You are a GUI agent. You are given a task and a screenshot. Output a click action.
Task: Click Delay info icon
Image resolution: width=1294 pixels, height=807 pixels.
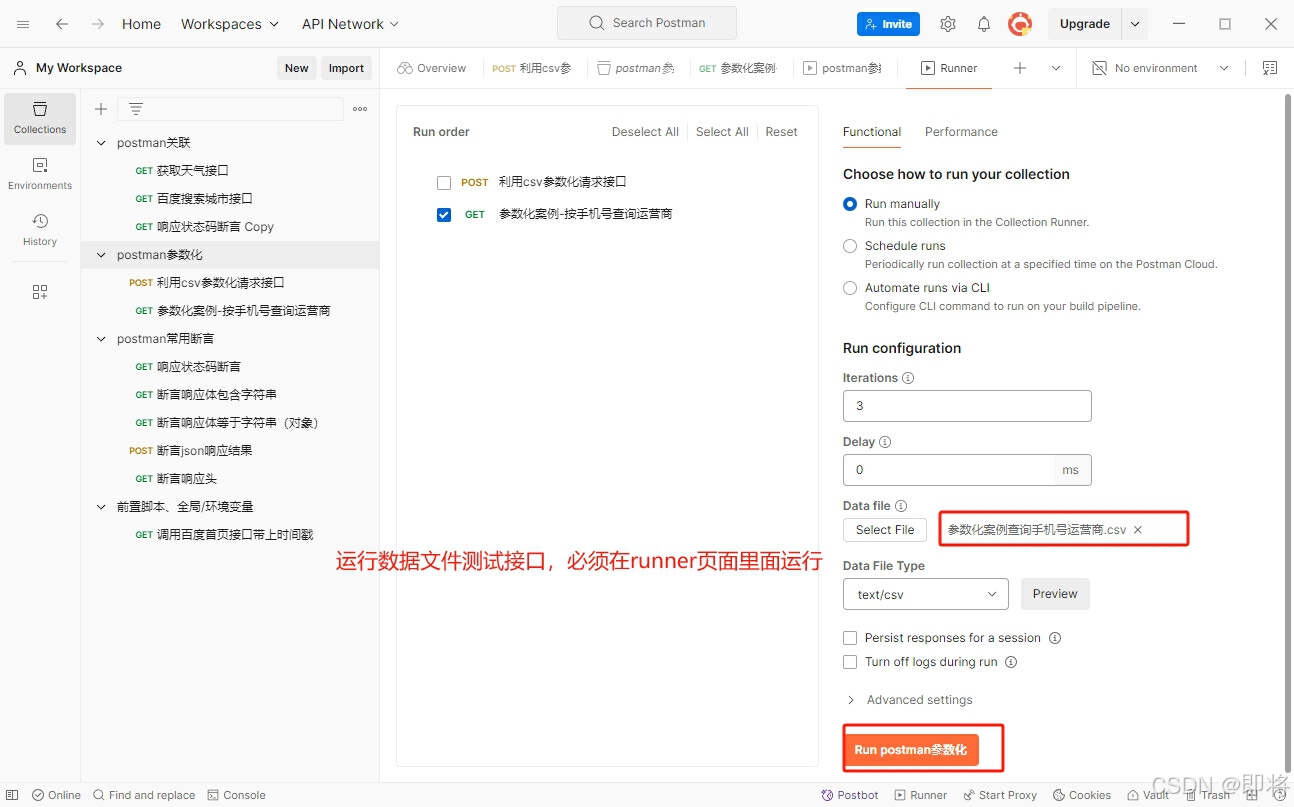pyautogui.click(x=885, y=442)
